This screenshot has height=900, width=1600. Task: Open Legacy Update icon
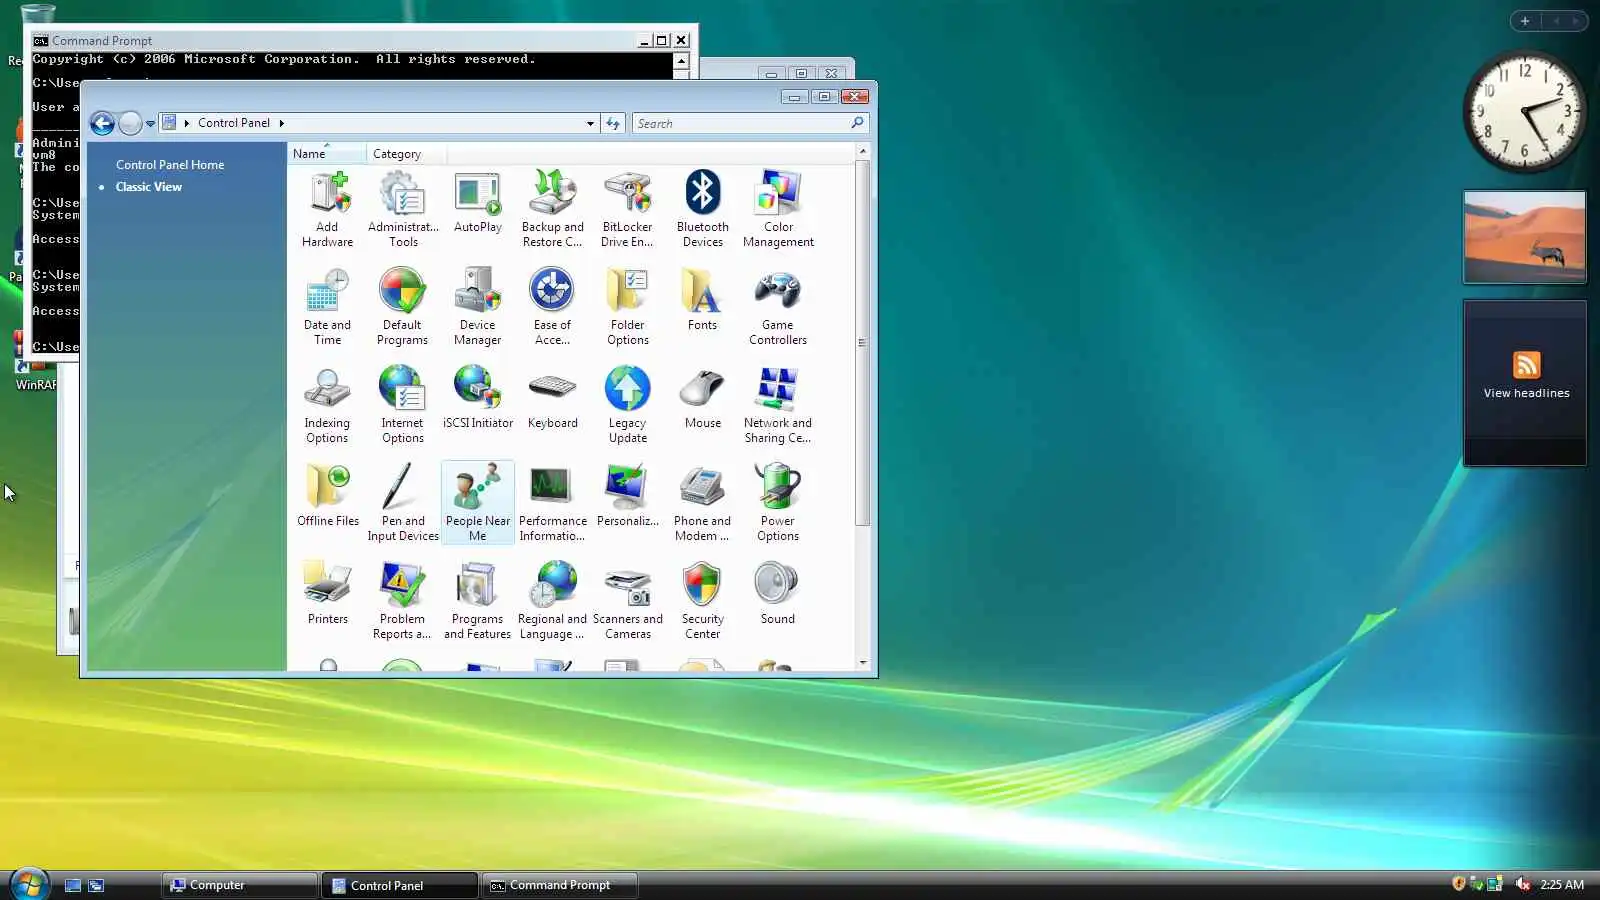pyautogui.click(x=627, y=405)
